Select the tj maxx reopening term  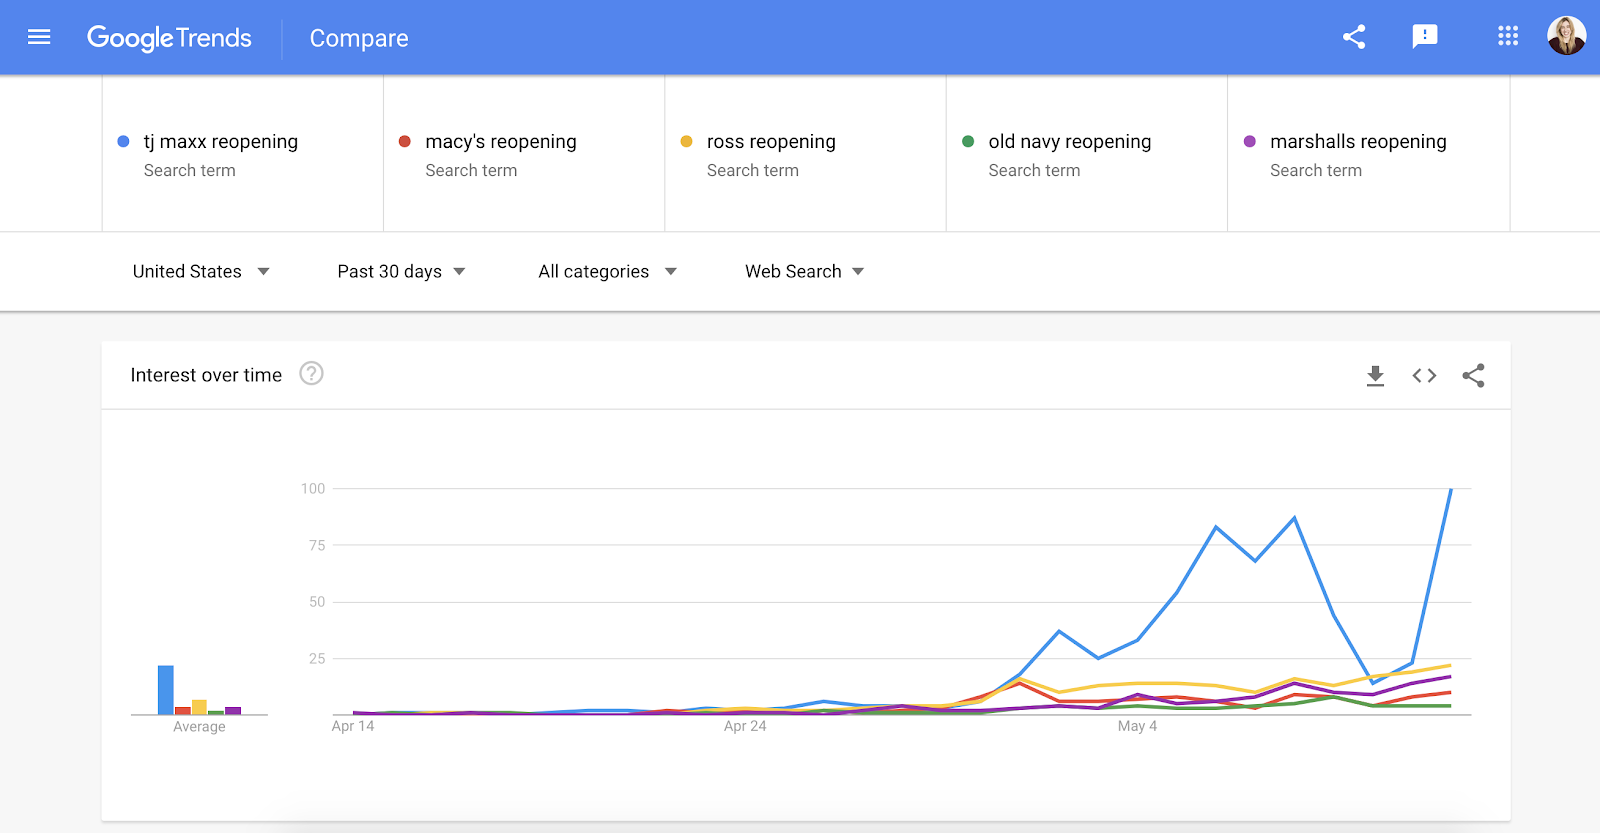click(x=221, y=142)
